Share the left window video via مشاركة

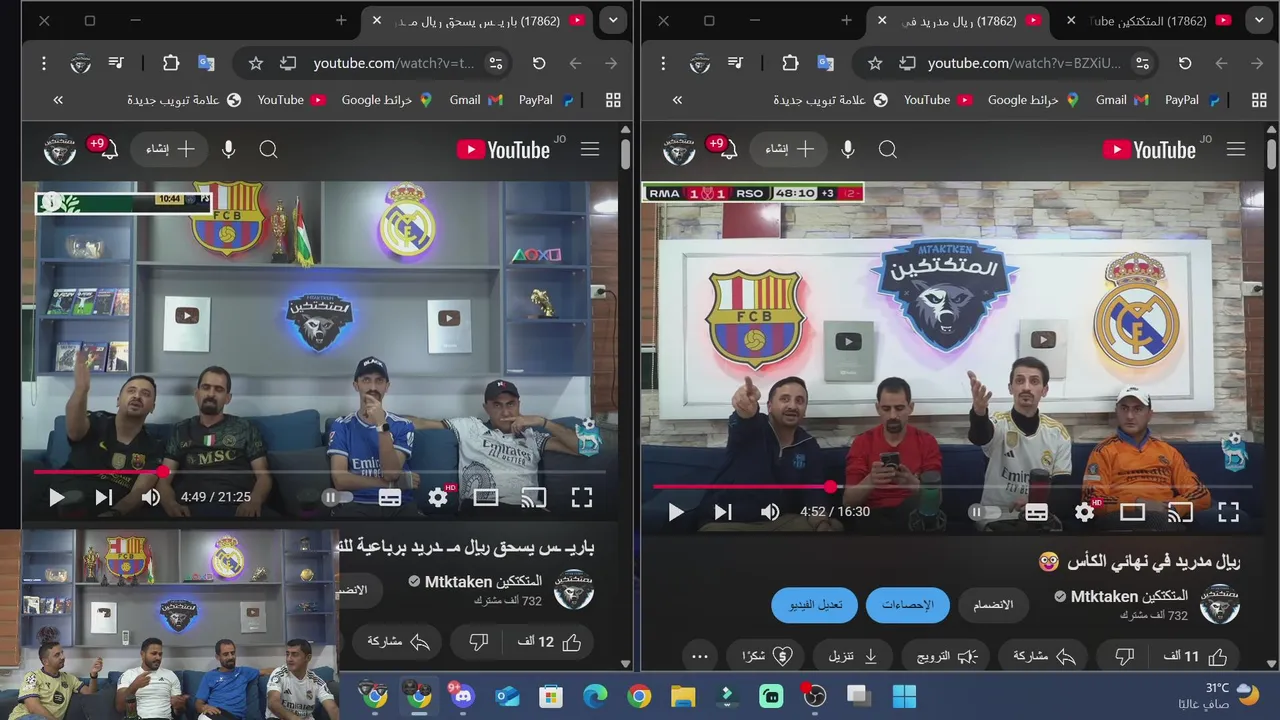pyautogui.click(x=398, y=642)
